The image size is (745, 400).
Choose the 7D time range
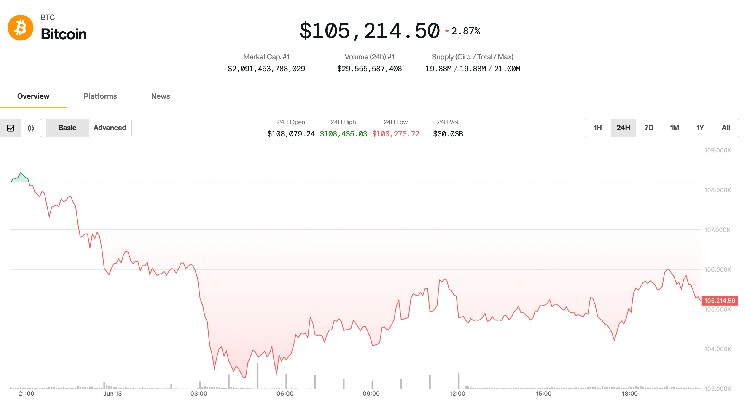pos(649,128)
